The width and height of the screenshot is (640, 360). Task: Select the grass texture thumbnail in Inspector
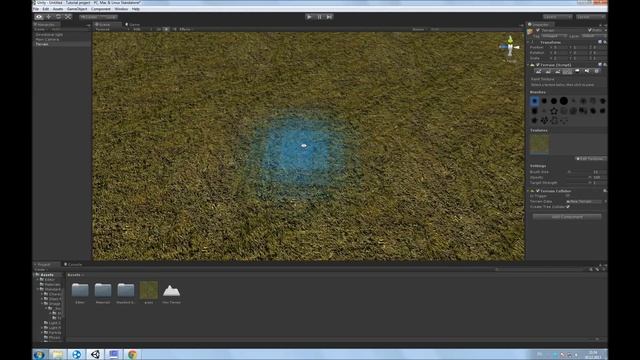tap(539, 144)
